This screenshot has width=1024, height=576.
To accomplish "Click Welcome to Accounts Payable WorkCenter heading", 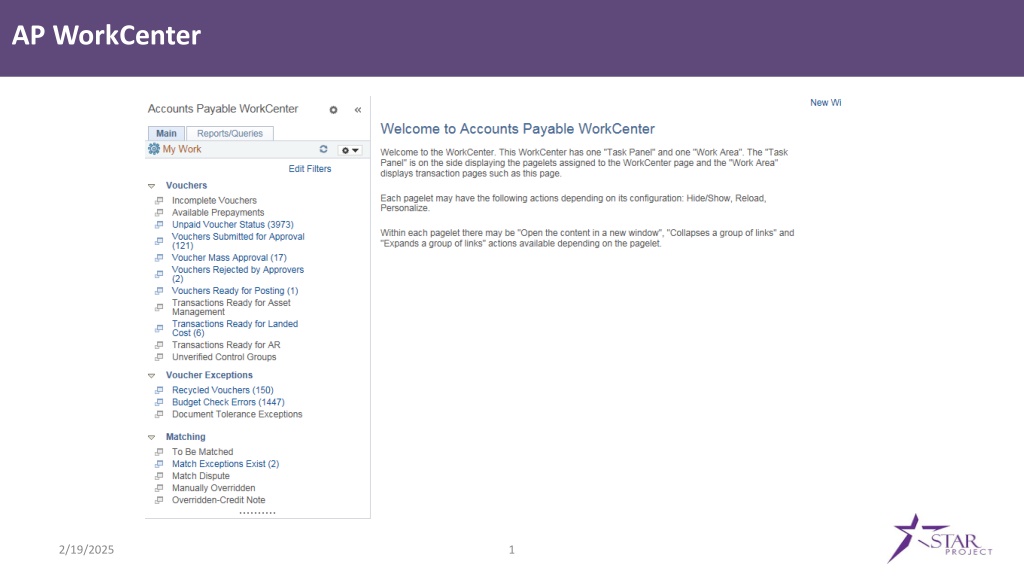I will [517, 129].
